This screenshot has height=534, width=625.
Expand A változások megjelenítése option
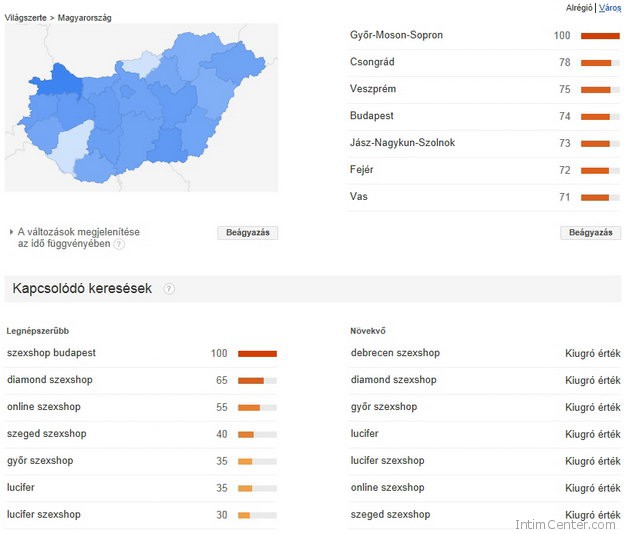[11, 232]
